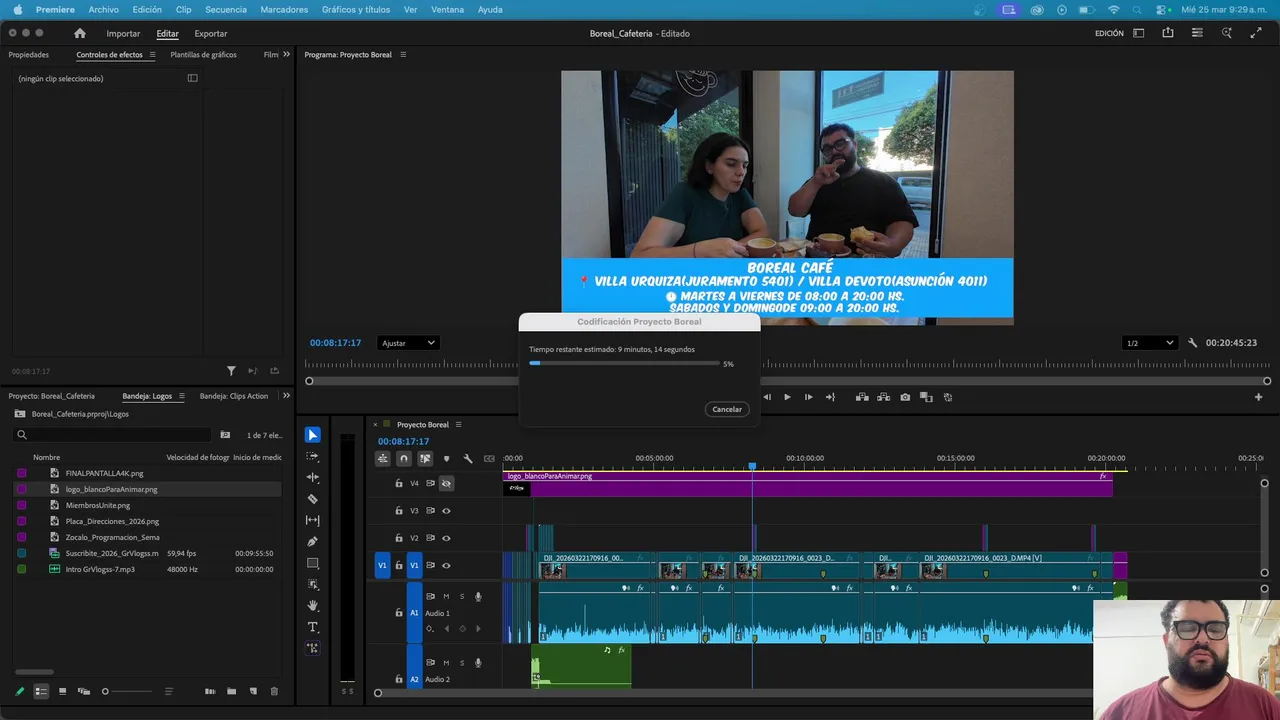The image size is (1280, 720).
Task: Open the Controles de efectos panel menu
Action: (153, 55)
